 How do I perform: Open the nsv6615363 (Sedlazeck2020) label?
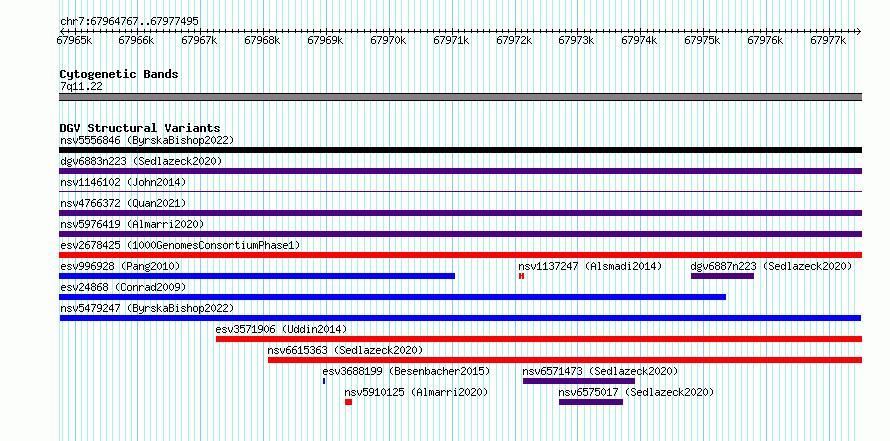point(345,350)
